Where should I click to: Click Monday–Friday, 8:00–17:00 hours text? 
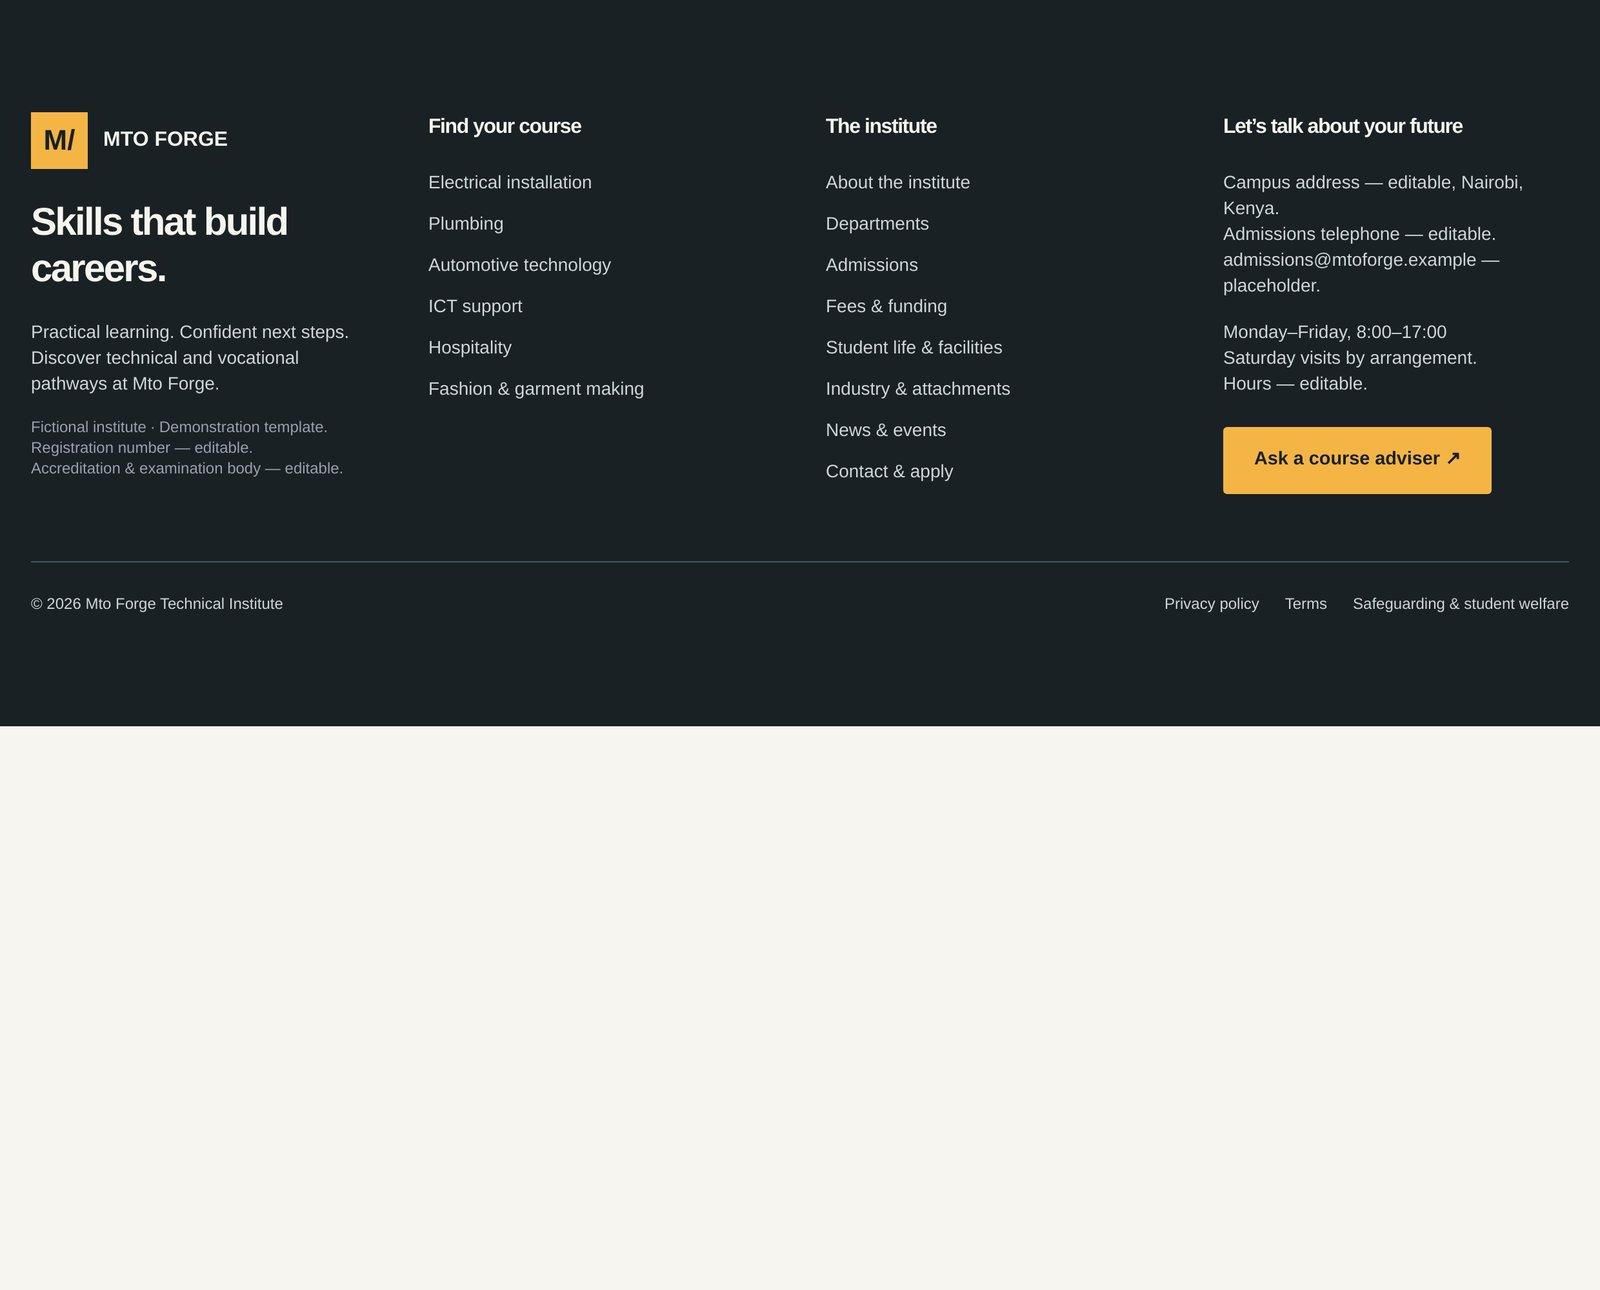(x=1334, y=332)
